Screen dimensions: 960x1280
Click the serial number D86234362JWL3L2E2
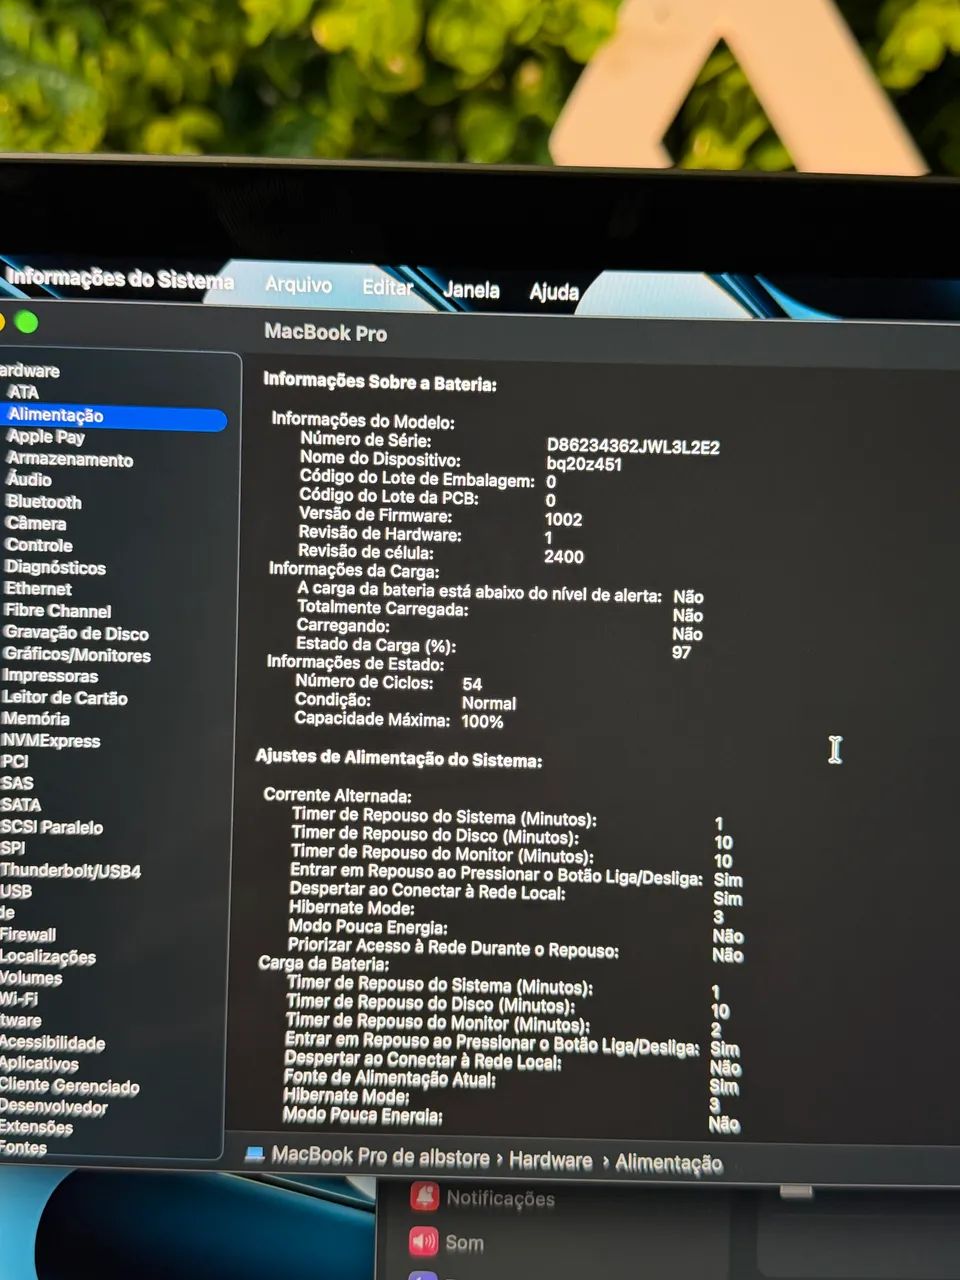(x=633, y=446)
